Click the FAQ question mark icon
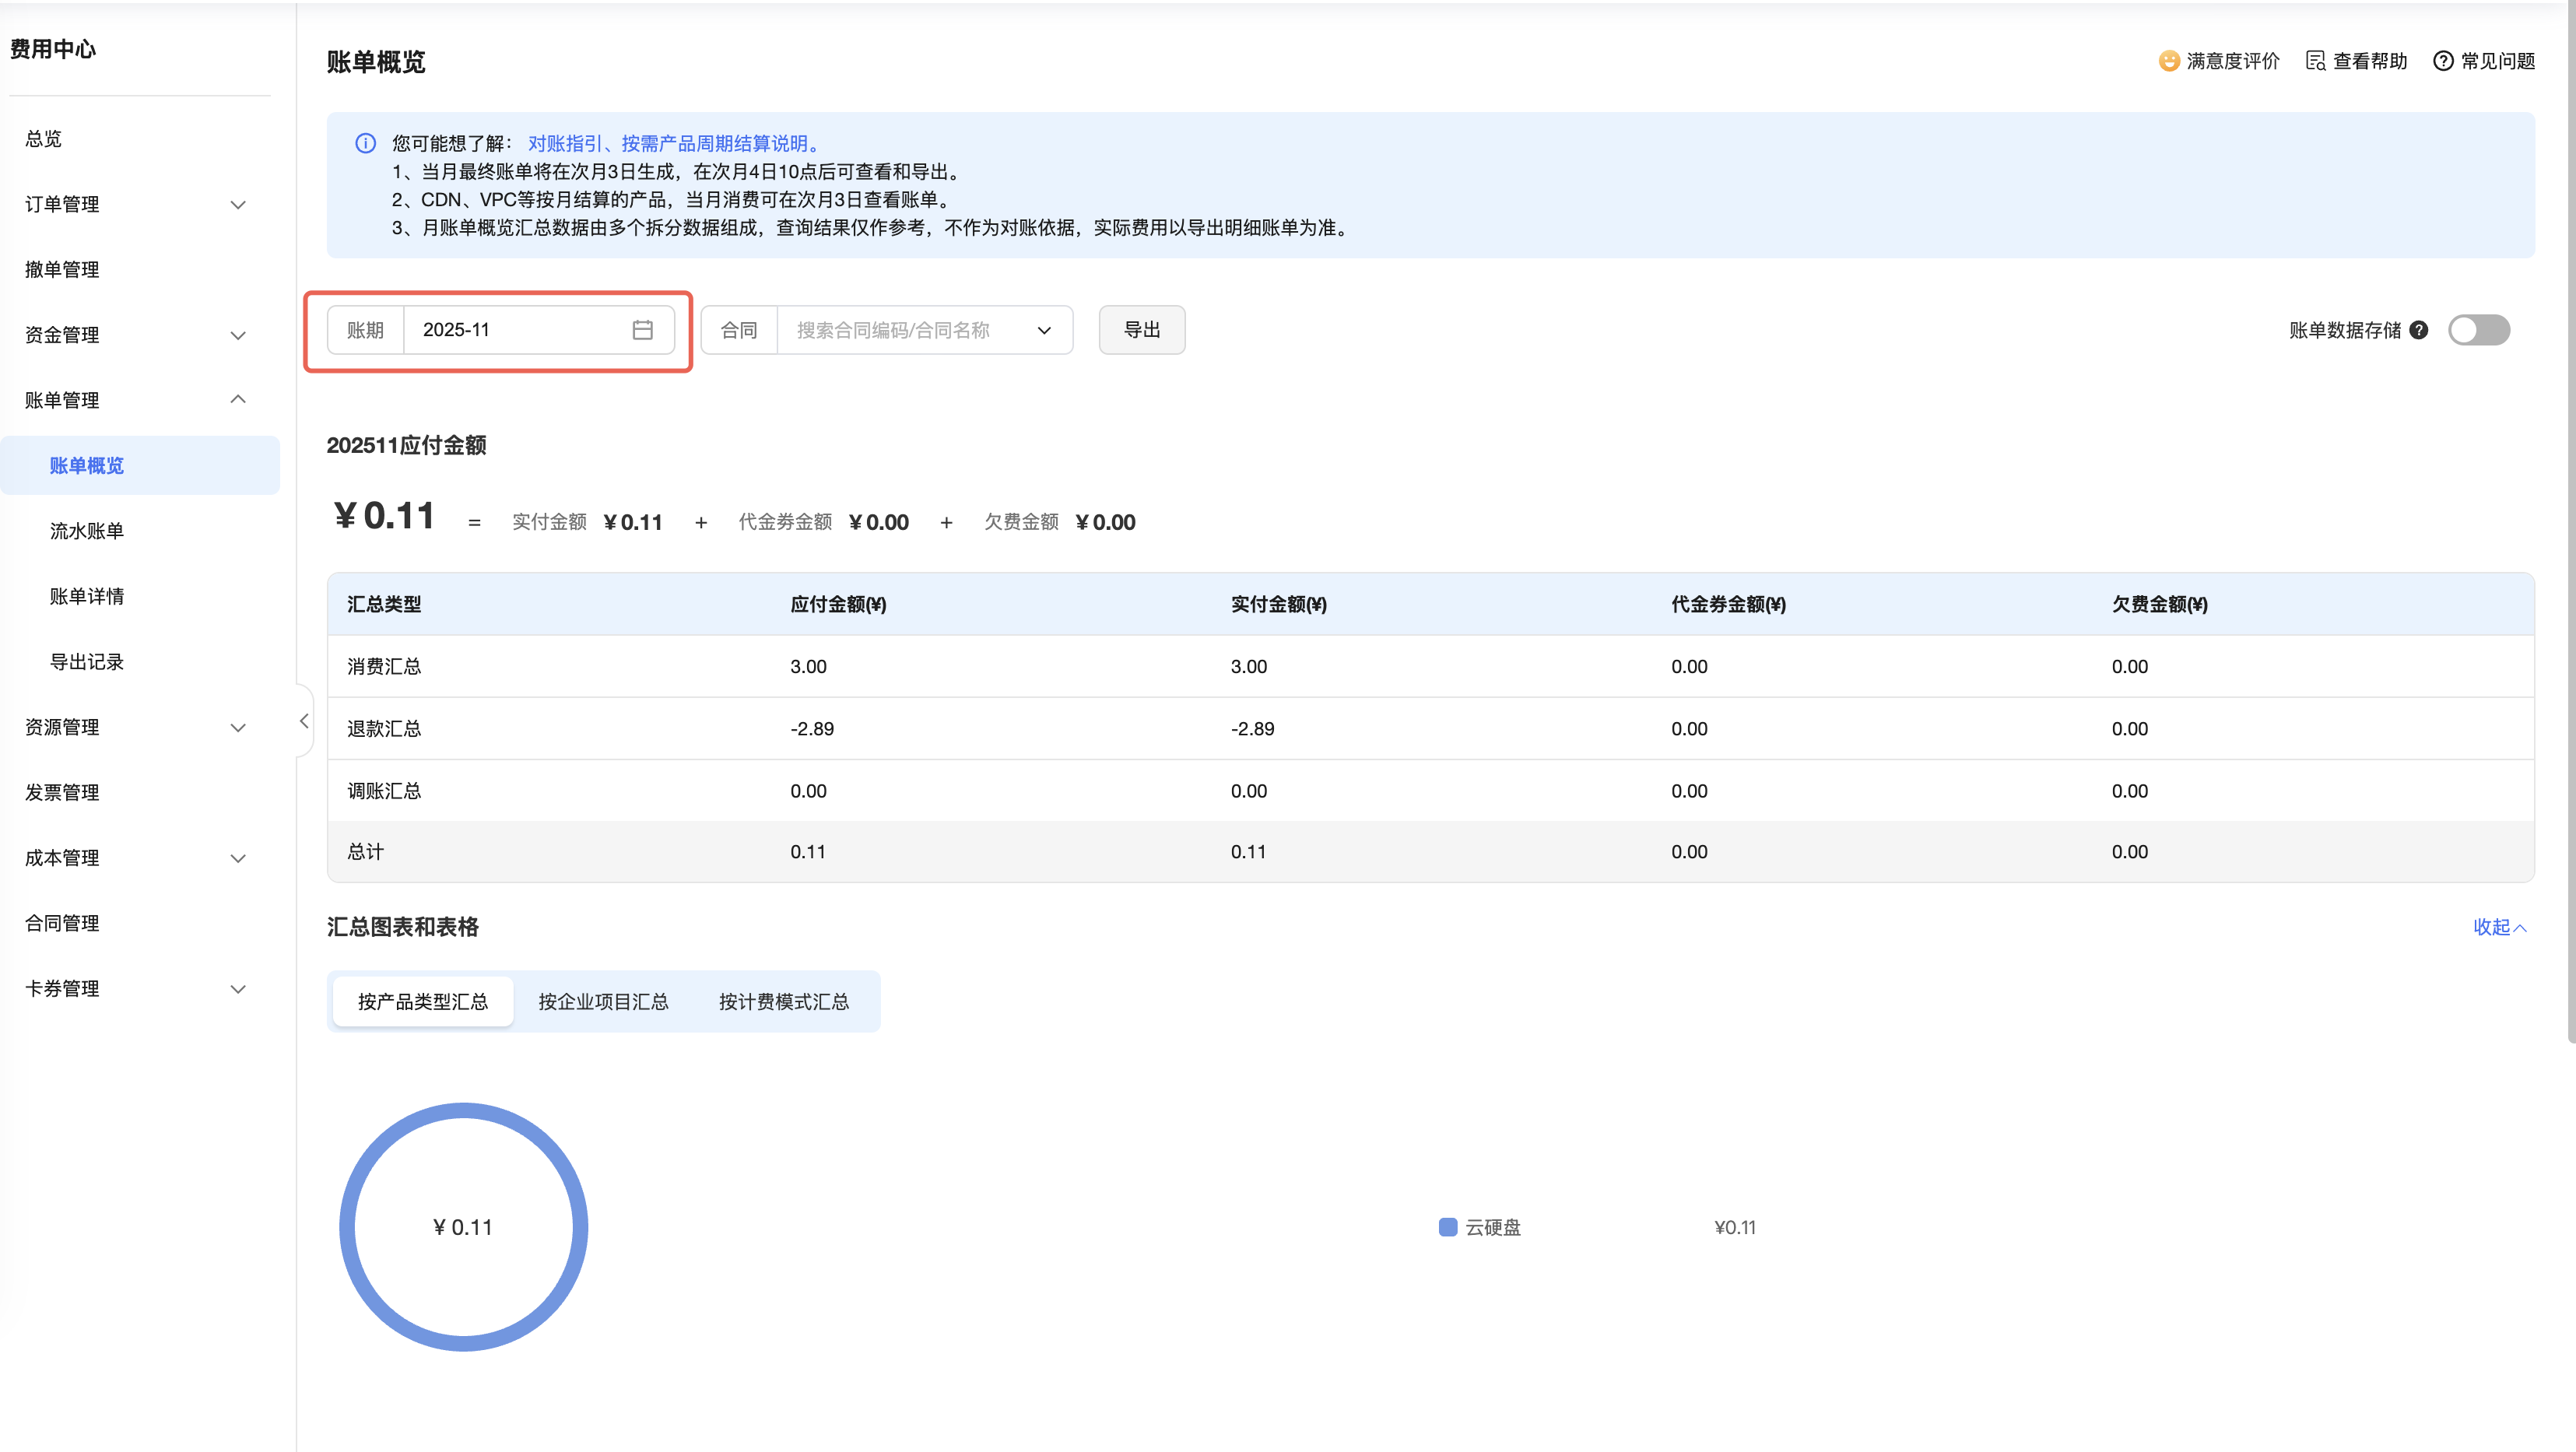The image size is (2576, 1452). click(x=2443, y=61)
